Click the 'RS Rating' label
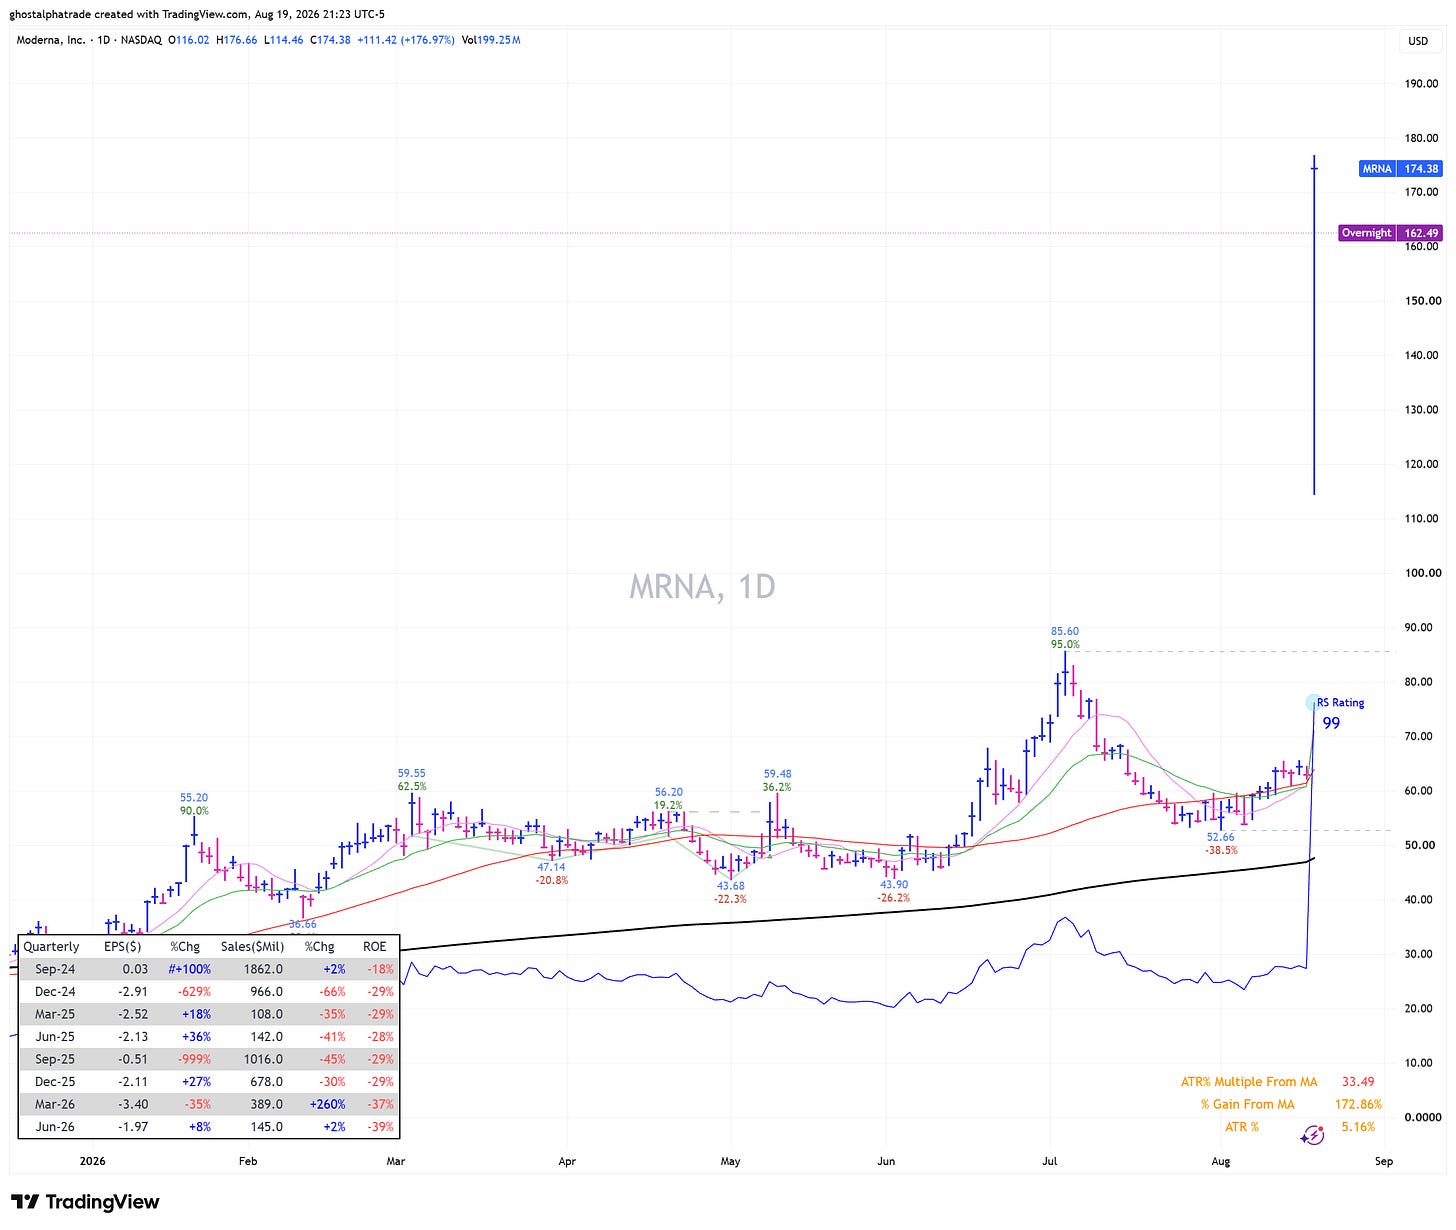1456x1230 pixels. 1341,703
